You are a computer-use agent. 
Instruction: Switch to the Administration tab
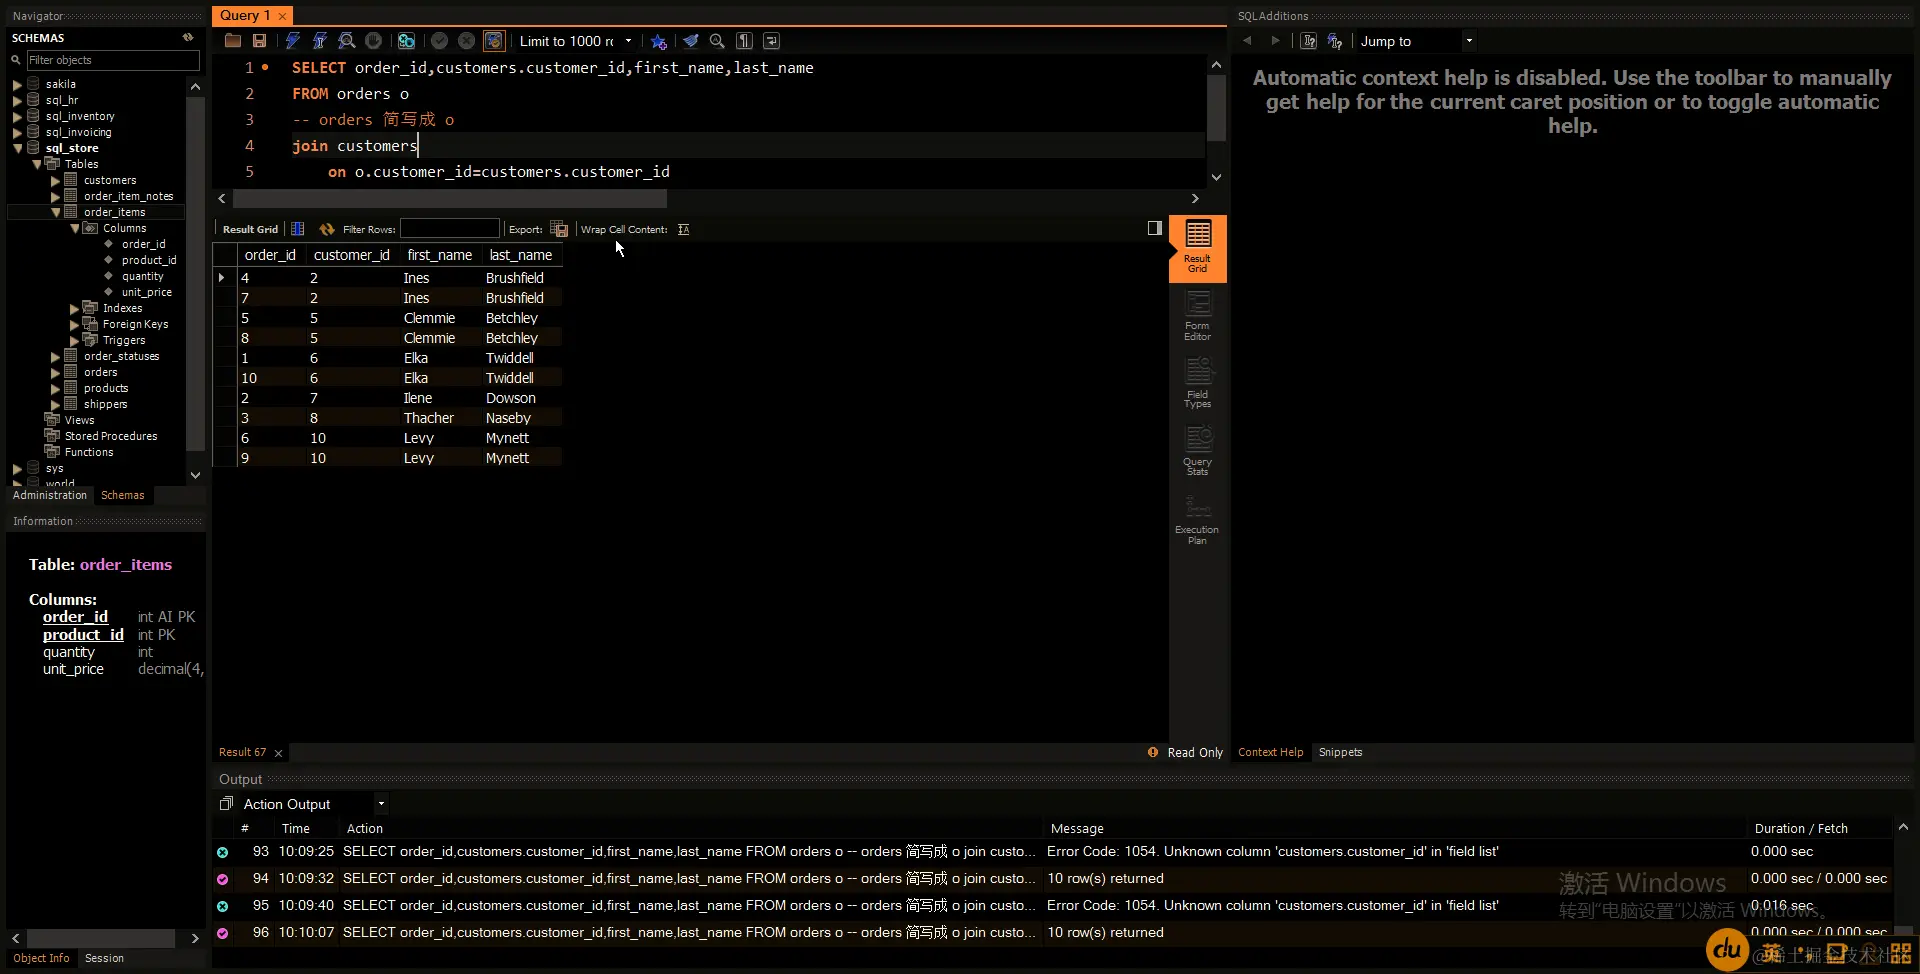click(x=50, y=495)
